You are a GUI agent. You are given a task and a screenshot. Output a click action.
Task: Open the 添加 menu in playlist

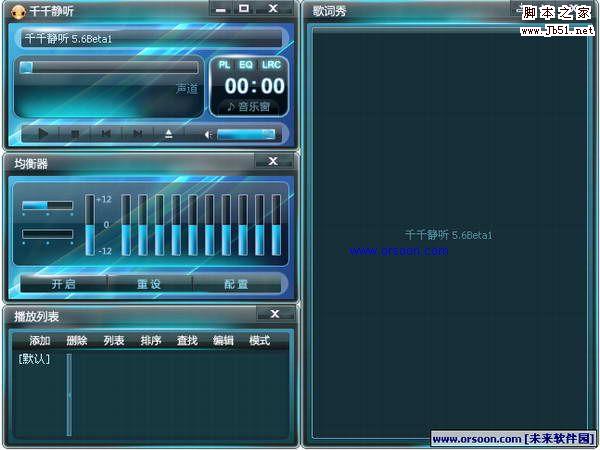[40, 341]
